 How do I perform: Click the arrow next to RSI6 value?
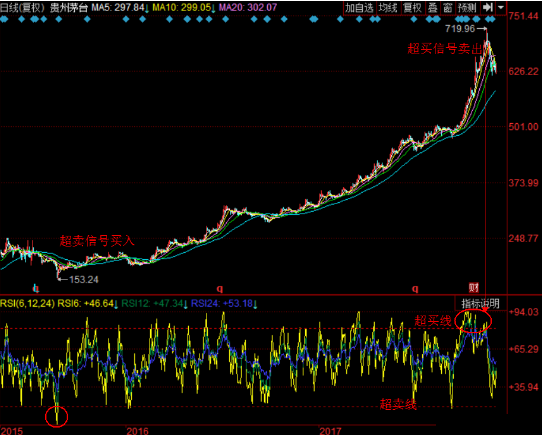(116, 305)
